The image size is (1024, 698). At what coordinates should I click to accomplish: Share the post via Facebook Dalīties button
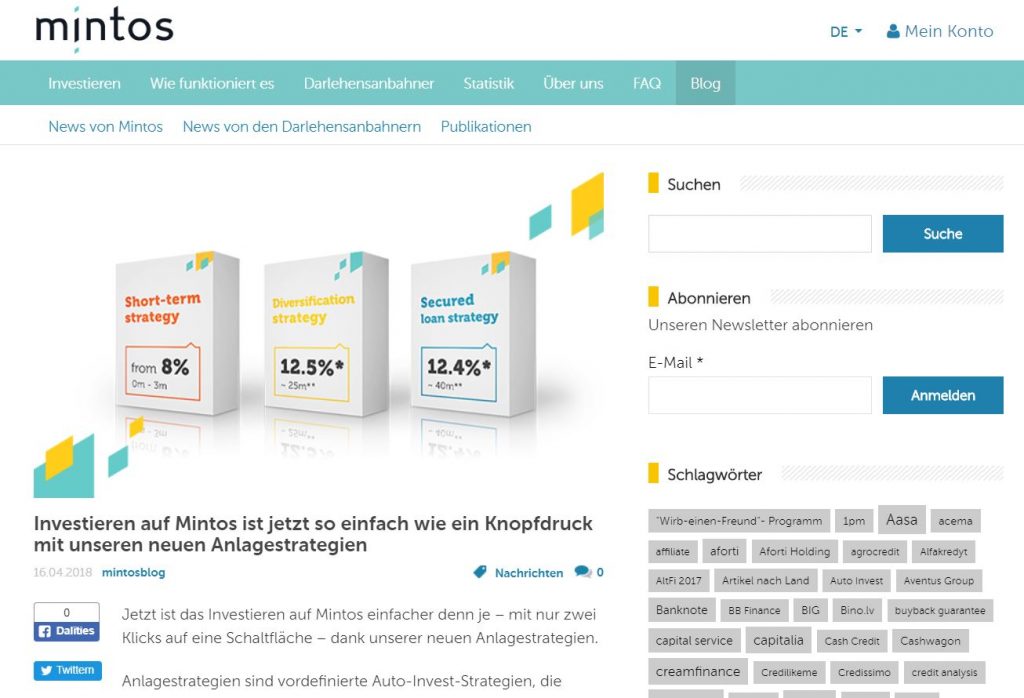67,631
